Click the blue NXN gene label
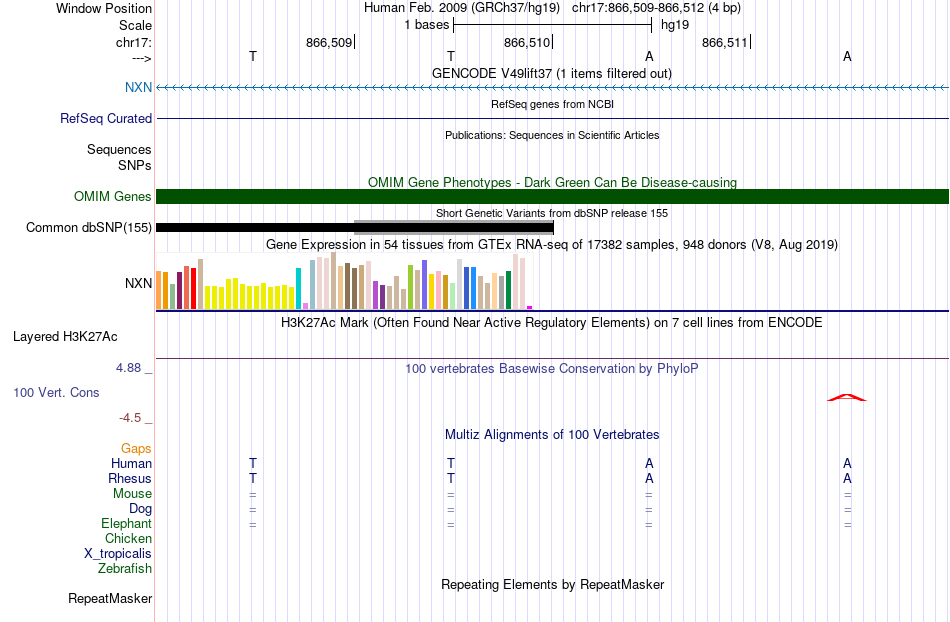The width and height of the screenshot is (950, 622). 138,87
